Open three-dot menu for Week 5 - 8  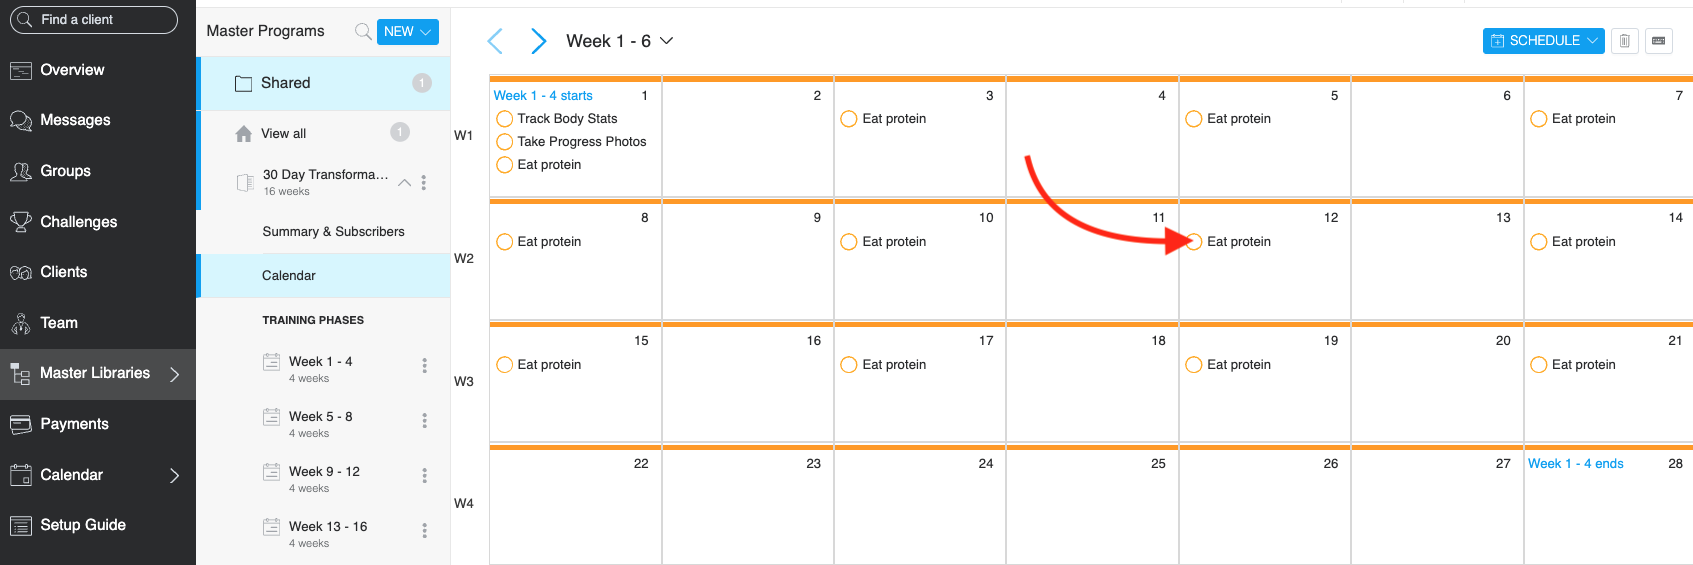click(424, 421)
